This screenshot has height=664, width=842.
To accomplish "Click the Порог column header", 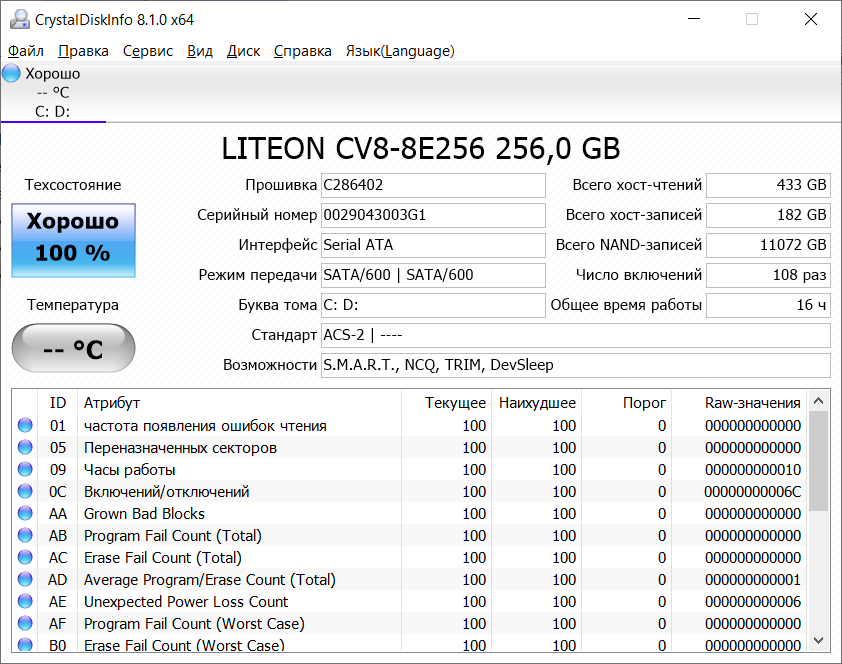I will point(627,403).
